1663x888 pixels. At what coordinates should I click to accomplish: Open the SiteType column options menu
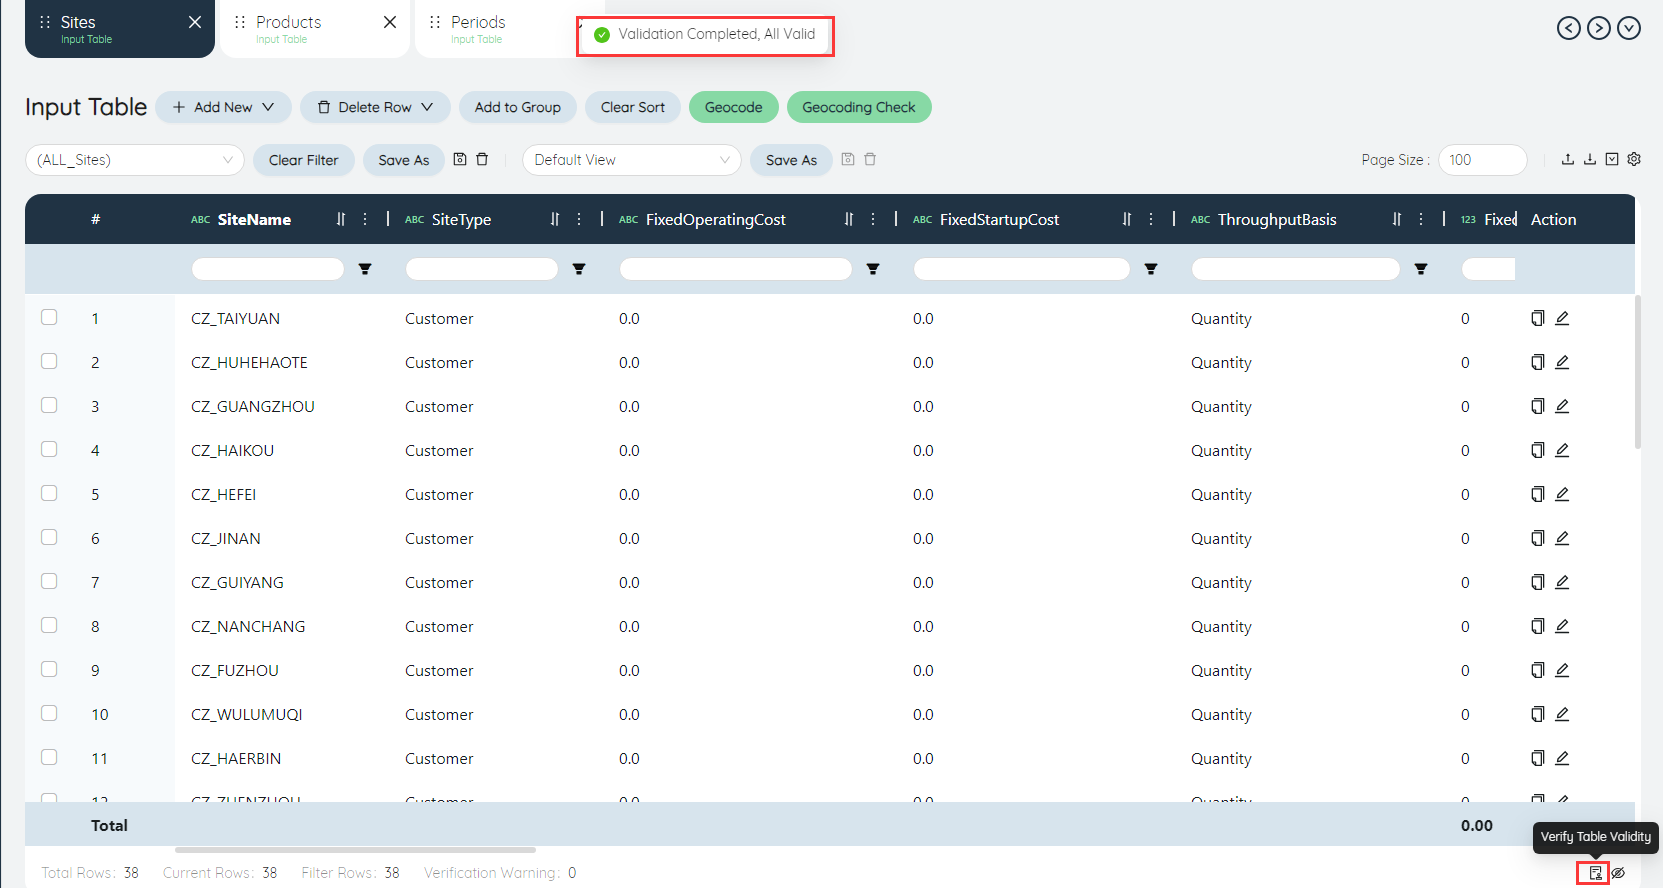click(x=579, y=219)
